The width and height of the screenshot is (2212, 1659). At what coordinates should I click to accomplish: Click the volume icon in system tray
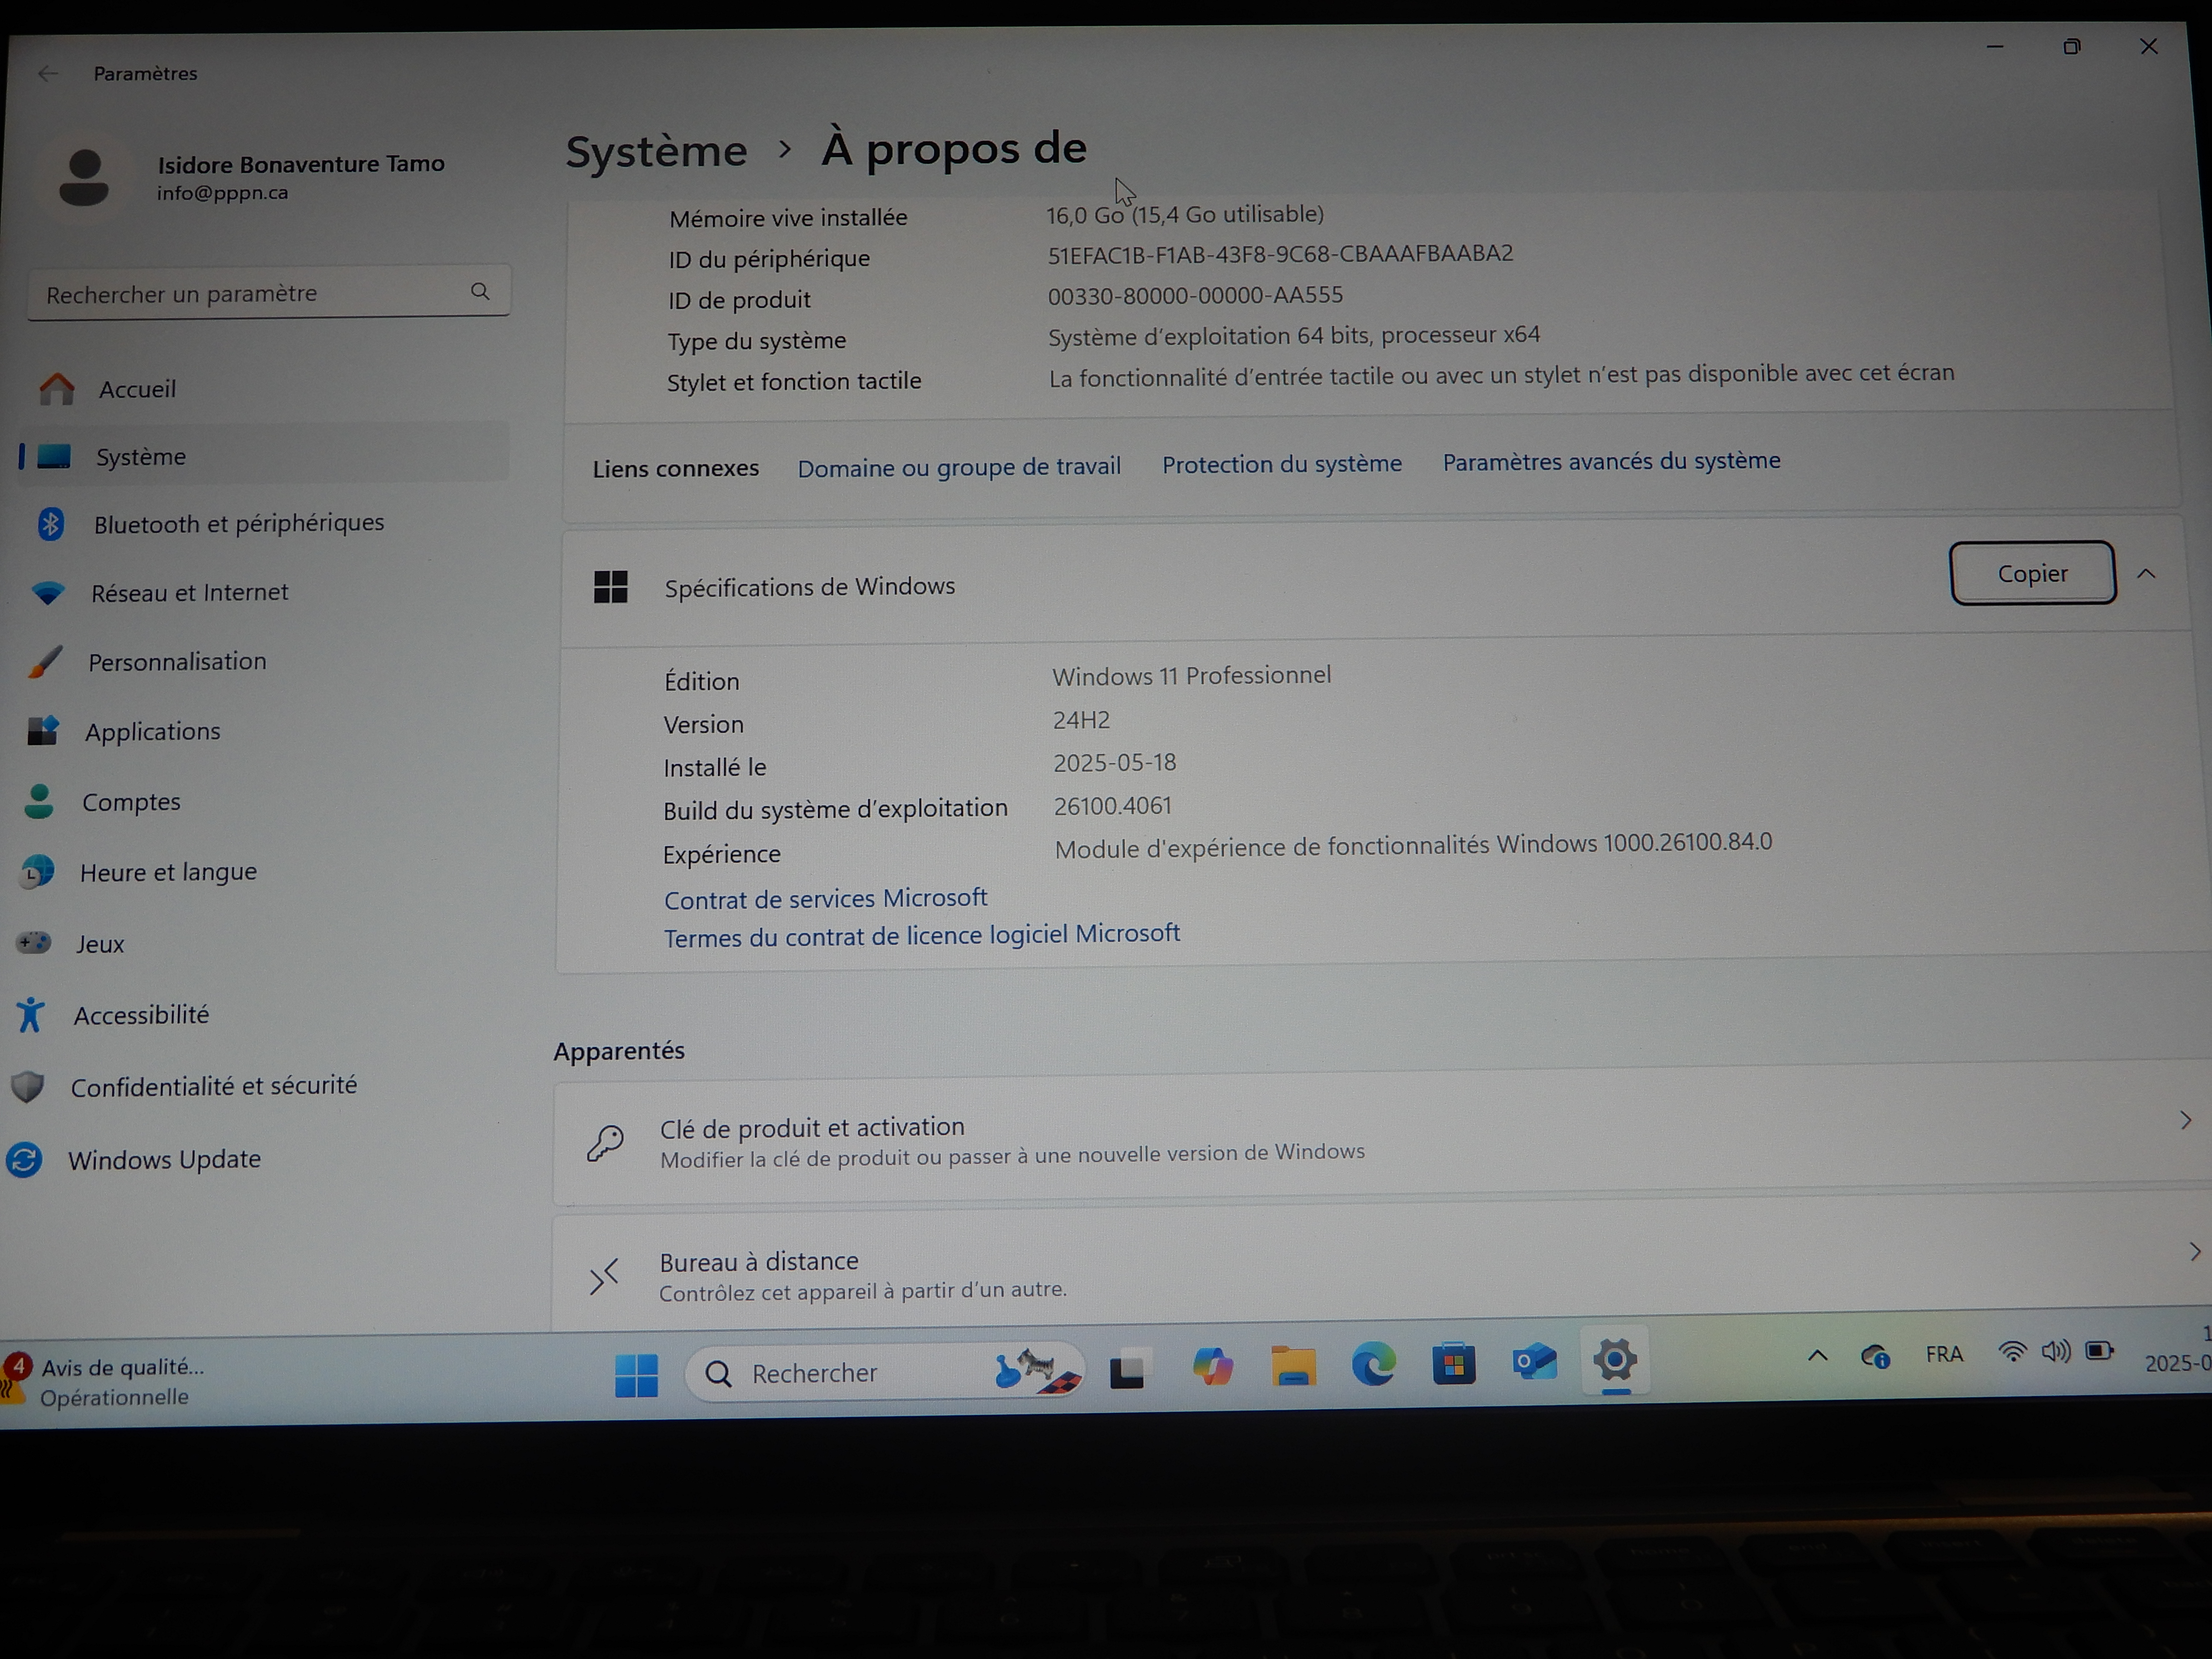tap(2056, 1353)
